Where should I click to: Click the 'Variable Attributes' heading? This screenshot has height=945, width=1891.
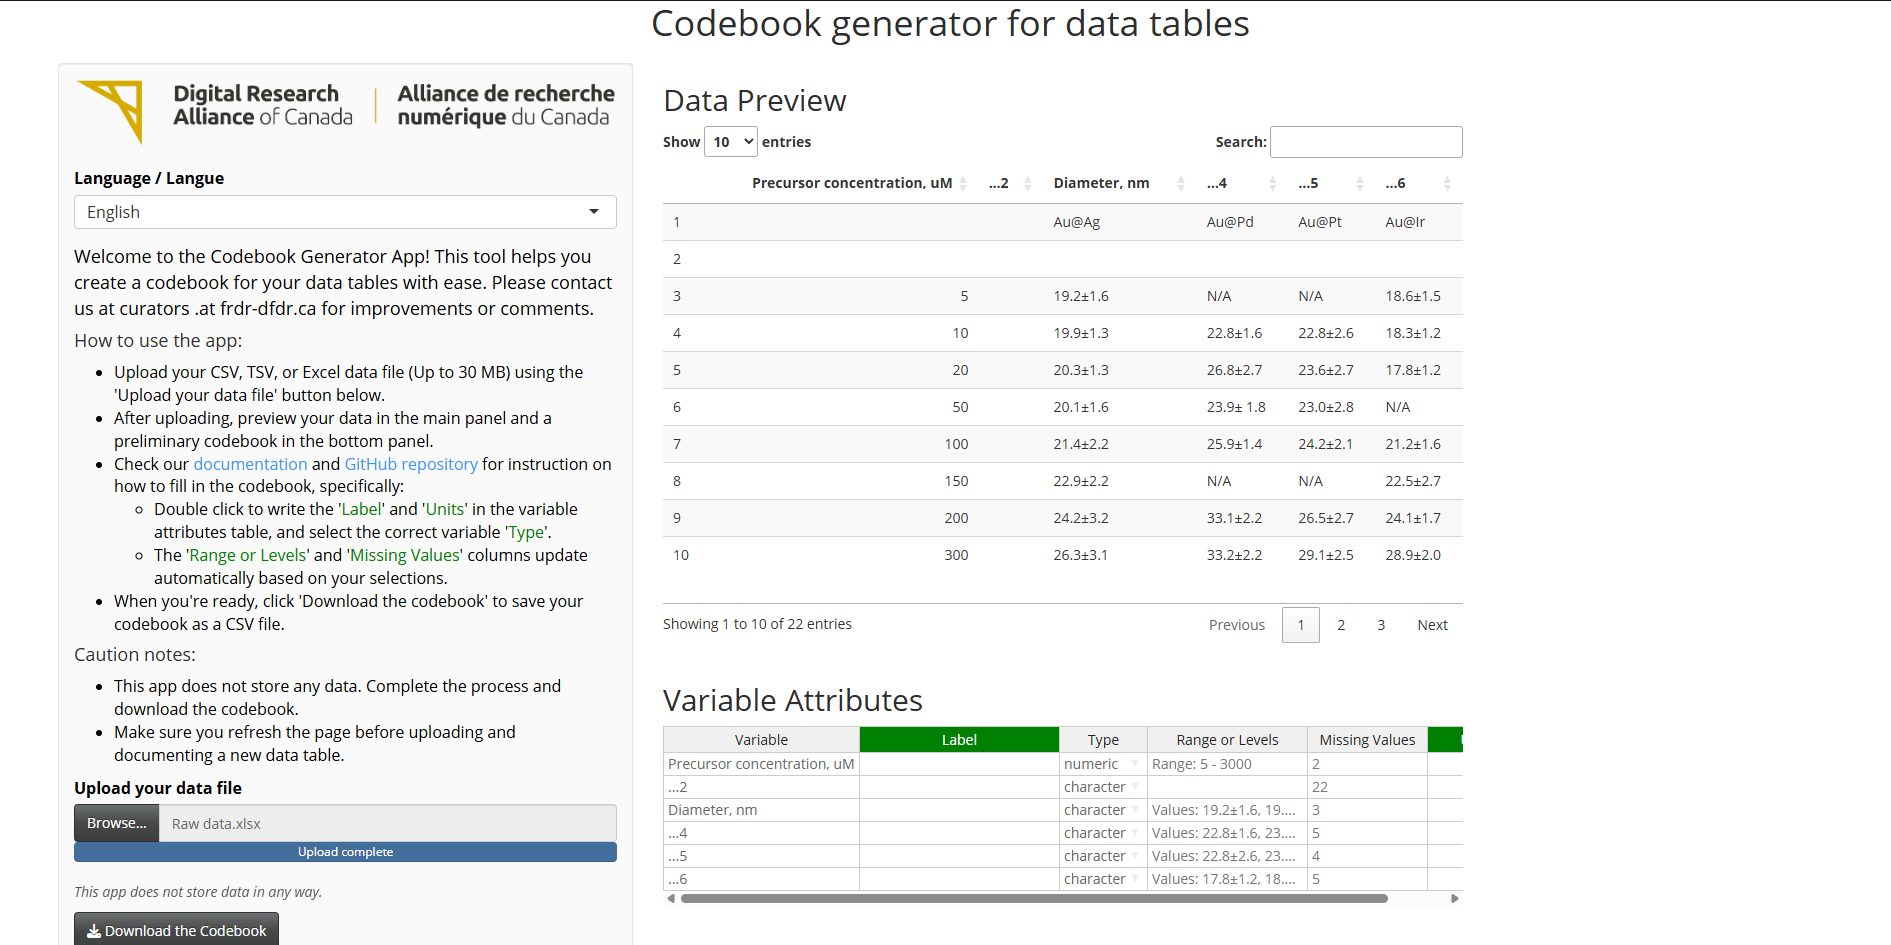[x=792, y=700]
